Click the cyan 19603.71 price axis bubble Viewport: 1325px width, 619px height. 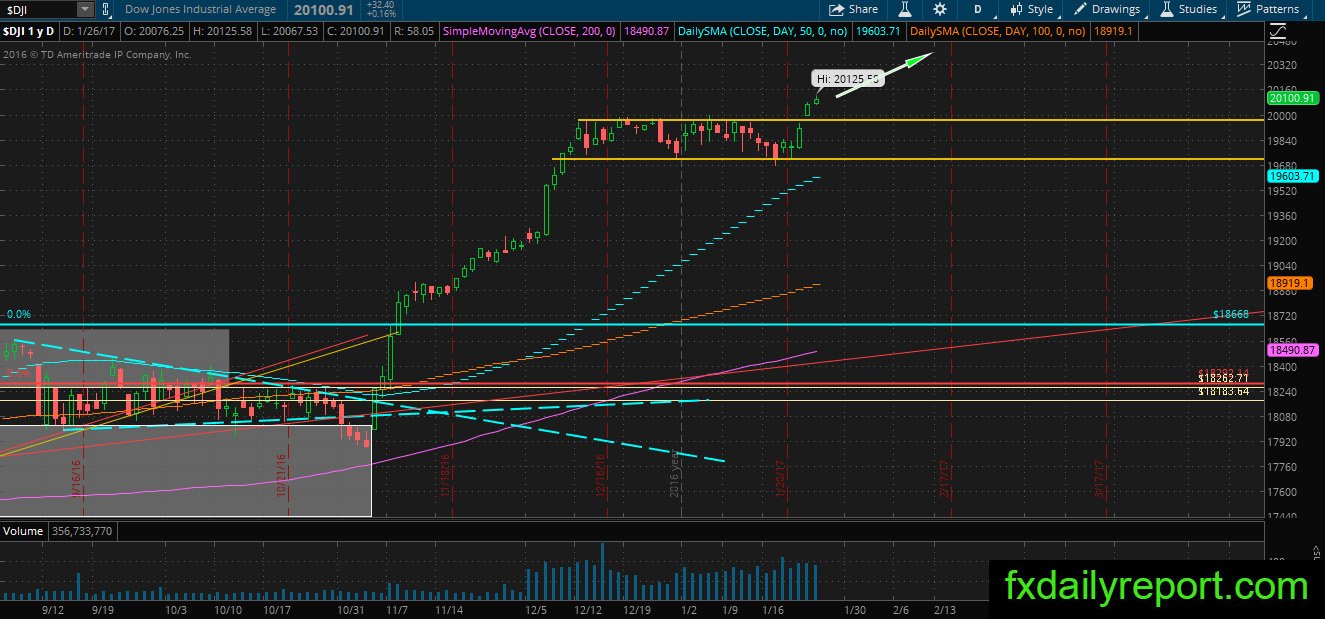[1294, 175]
